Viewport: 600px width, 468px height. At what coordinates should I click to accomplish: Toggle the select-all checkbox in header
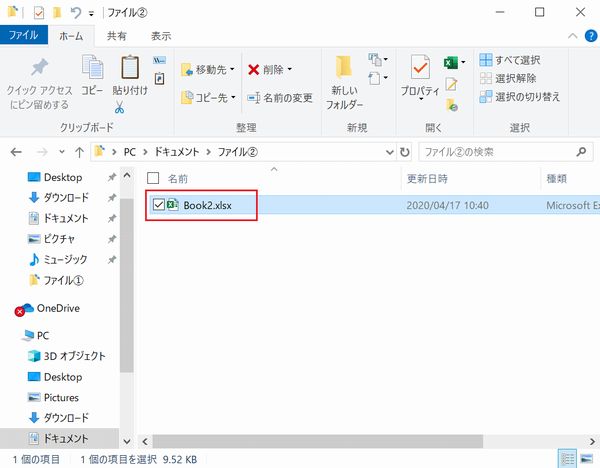click(153, 178)
